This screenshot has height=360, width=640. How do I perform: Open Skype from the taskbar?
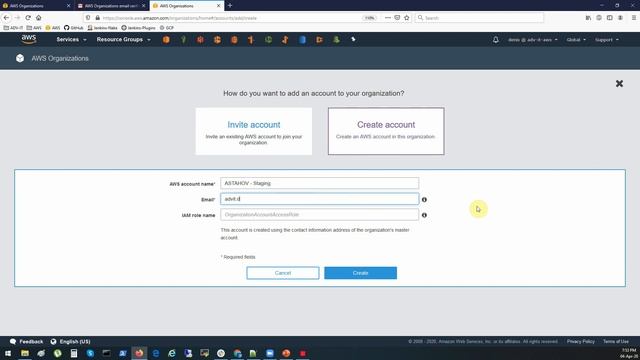click(90, 353)
